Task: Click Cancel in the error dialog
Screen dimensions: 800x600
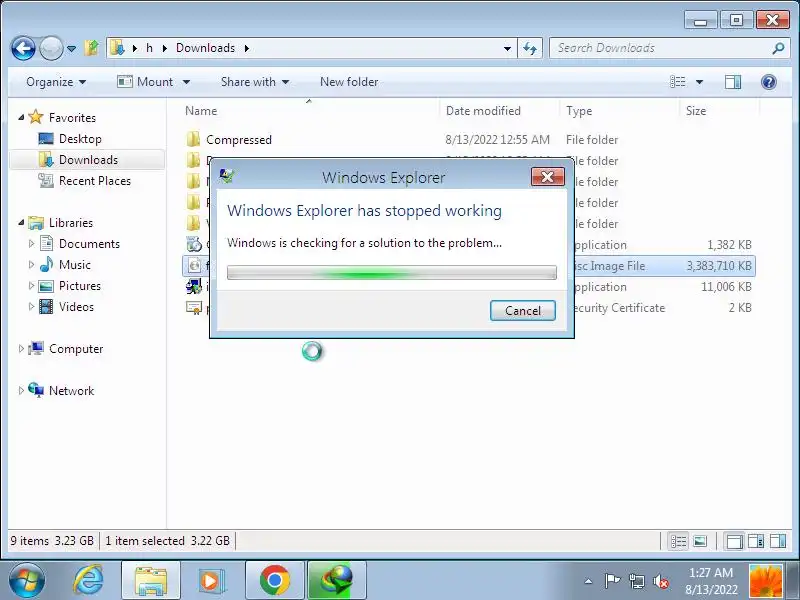Action: pyautogui.click(x=522, y=311)
